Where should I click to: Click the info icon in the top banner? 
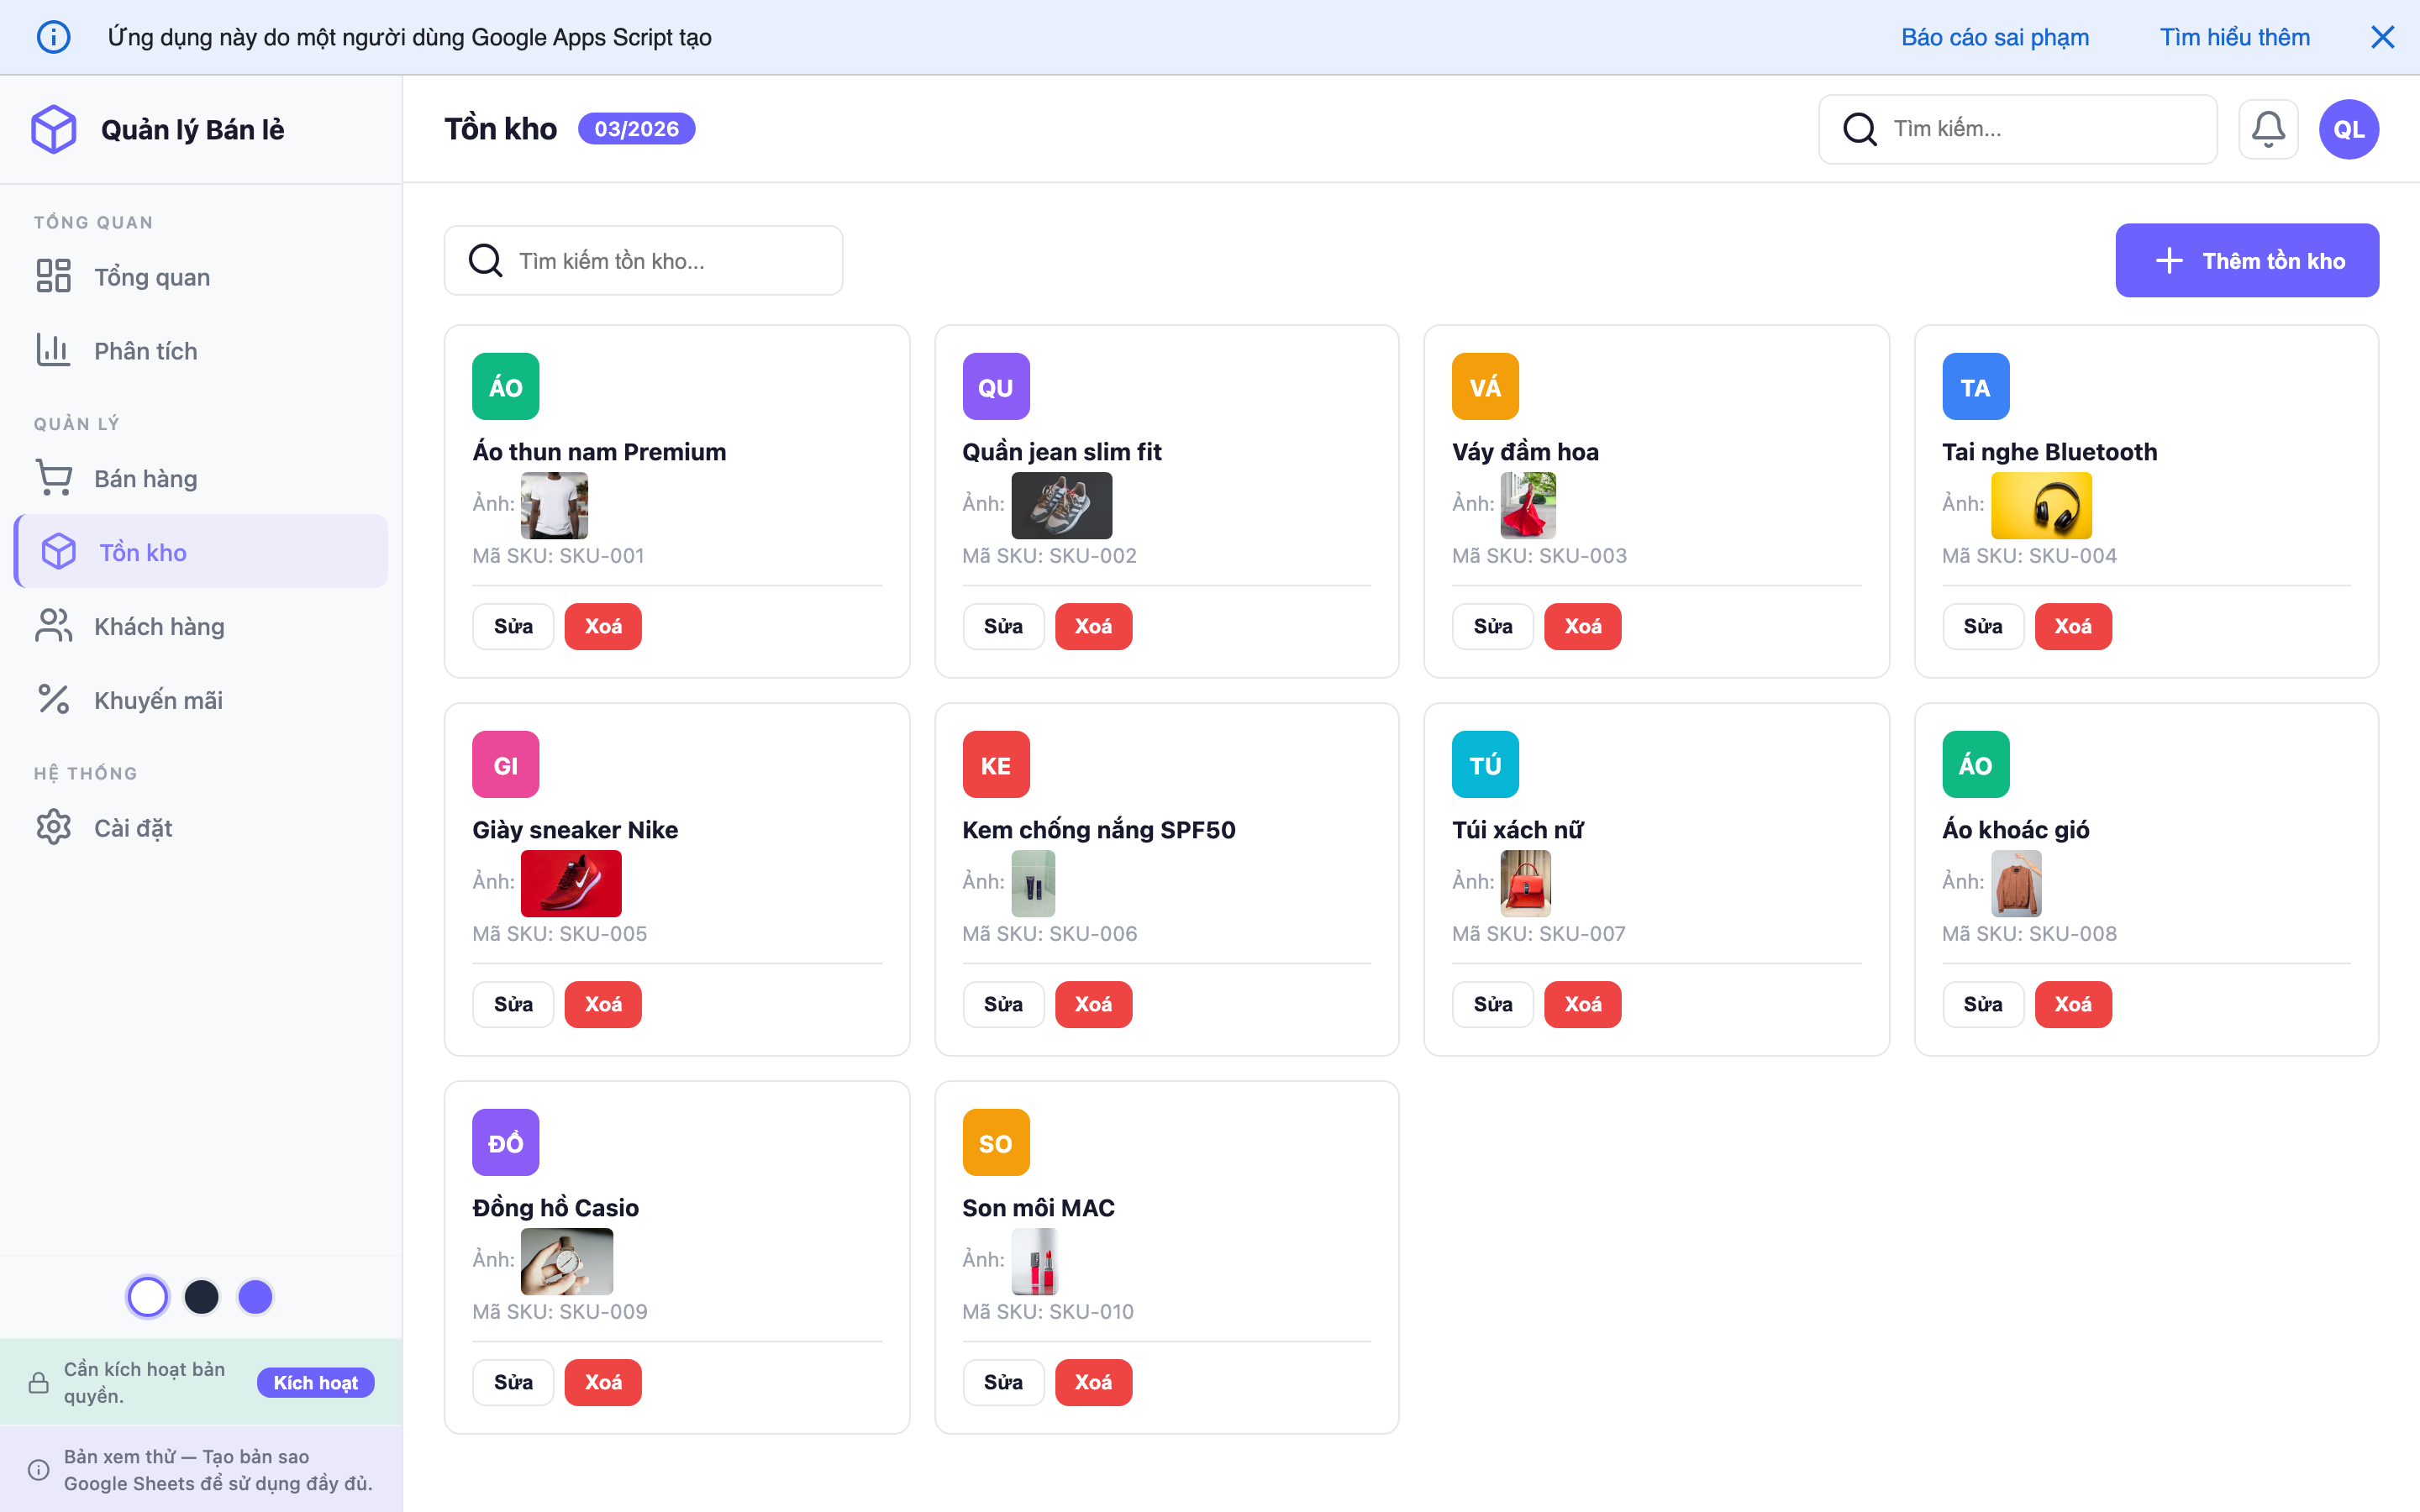tap(54, 36)
